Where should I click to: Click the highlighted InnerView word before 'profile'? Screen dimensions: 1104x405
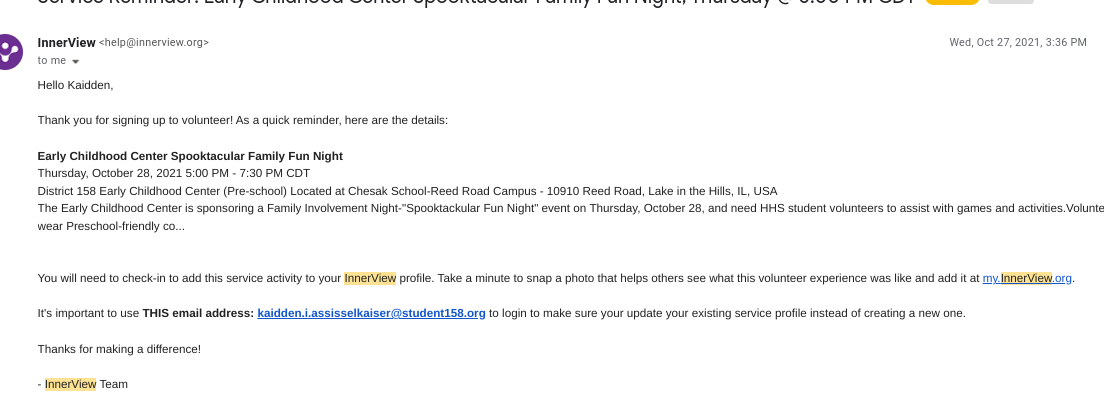370,278
